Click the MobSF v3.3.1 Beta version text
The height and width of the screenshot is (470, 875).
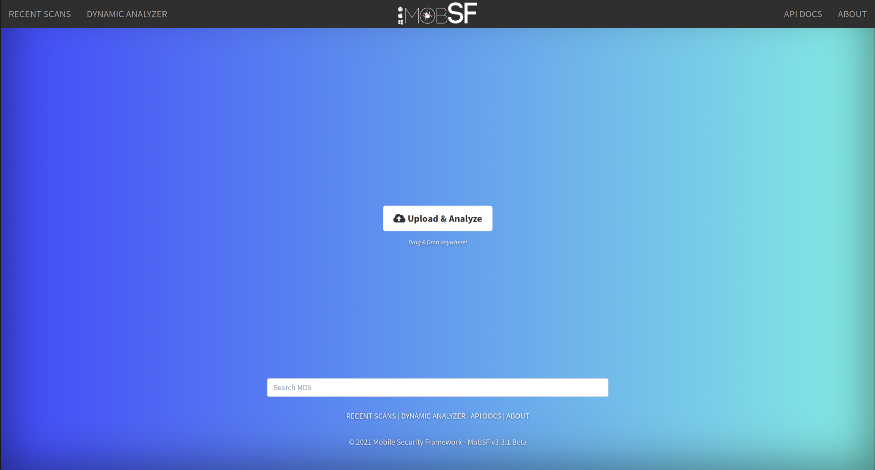pyautogui.click(x=497, y=442)
